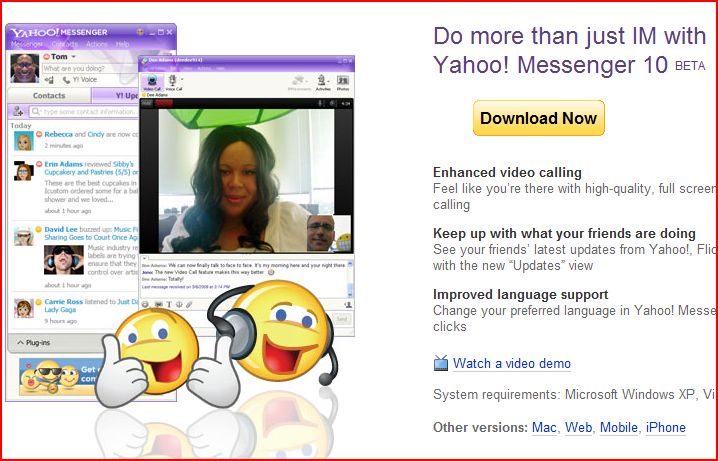Click the self-view video thumbnail
Image resolution: width=718 pixels, height=461 pixels.
pos(329,233)
